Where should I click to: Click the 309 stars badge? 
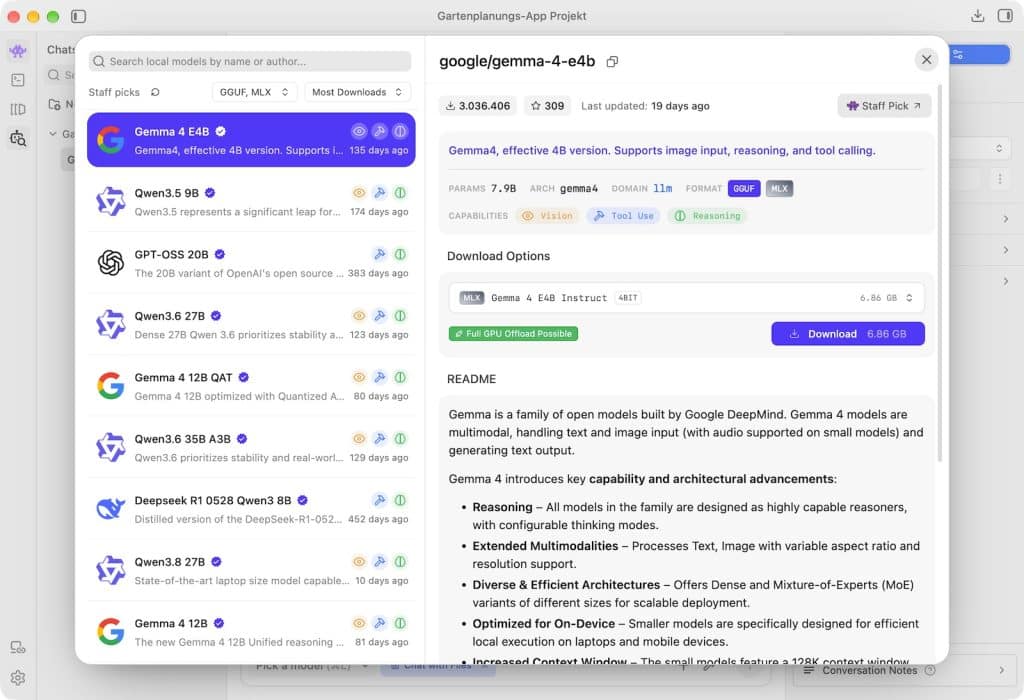(547, 106)
